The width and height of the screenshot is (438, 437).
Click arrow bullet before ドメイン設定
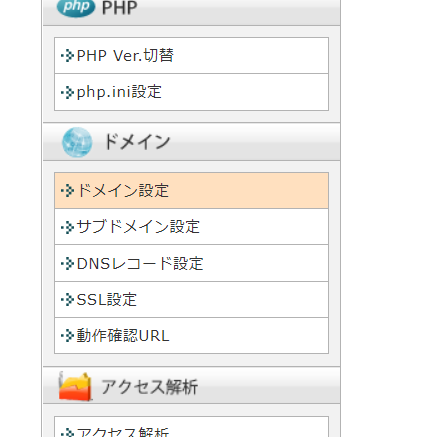point(68,191)
